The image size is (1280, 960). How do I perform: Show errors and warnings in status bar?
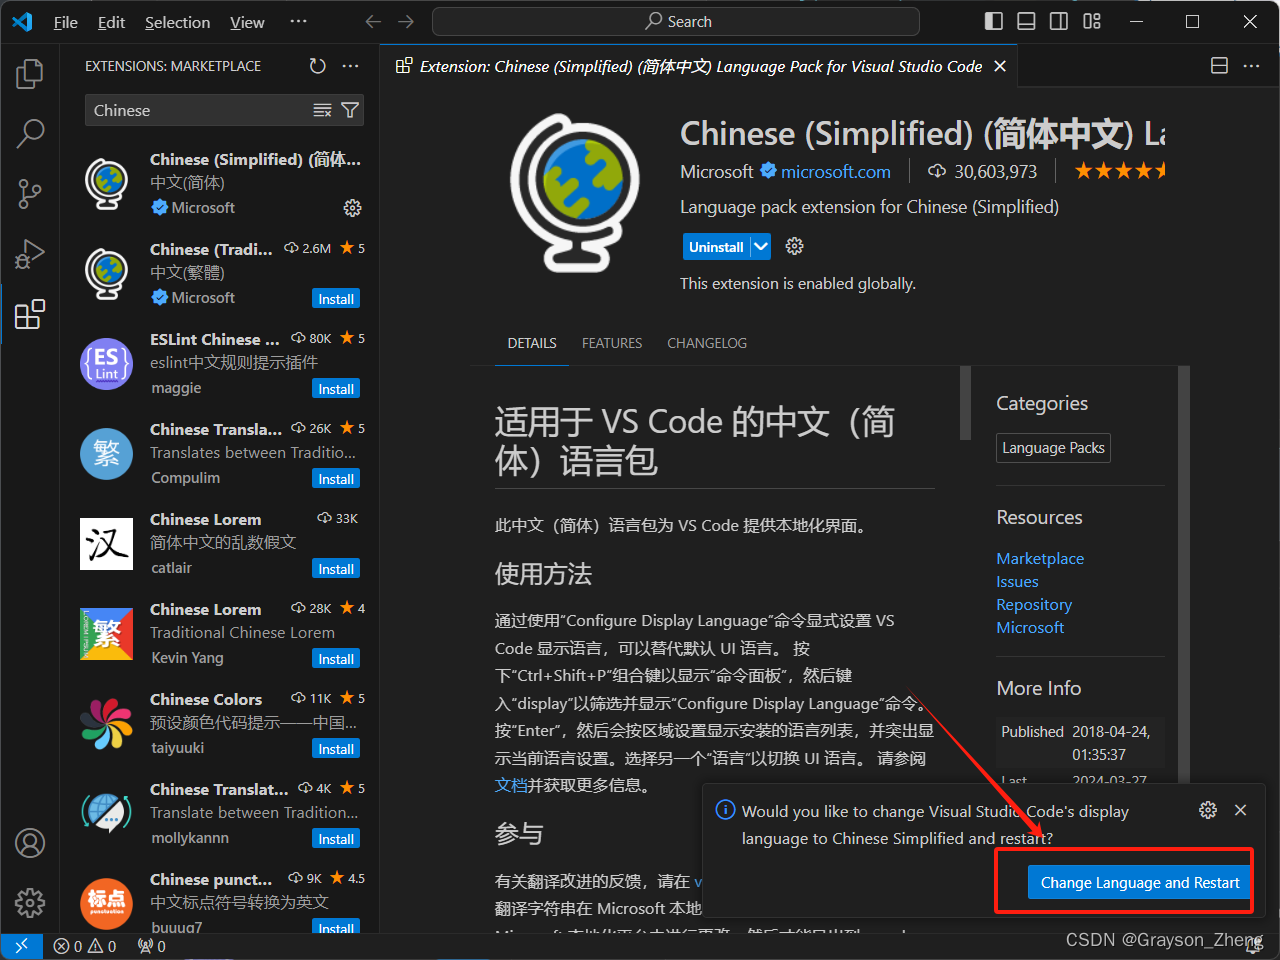coord(85,946)
